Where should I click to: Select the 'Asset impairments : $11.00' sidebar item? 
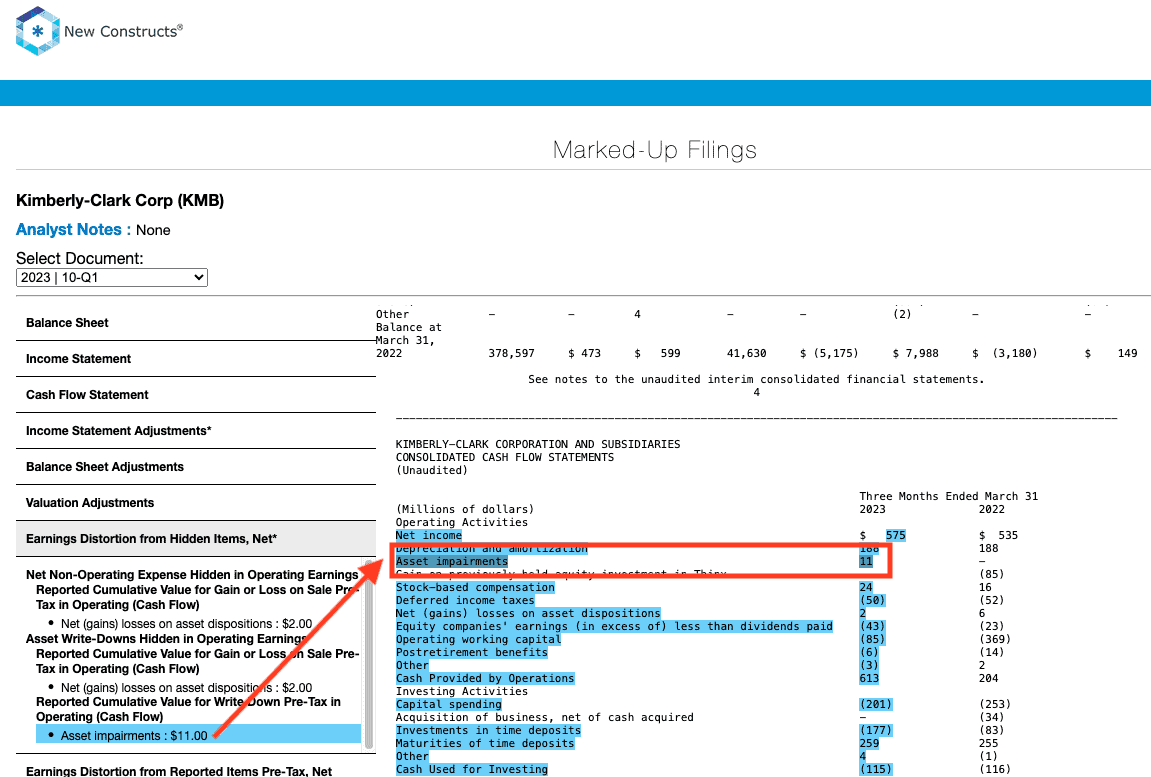[x=198, y=735]
